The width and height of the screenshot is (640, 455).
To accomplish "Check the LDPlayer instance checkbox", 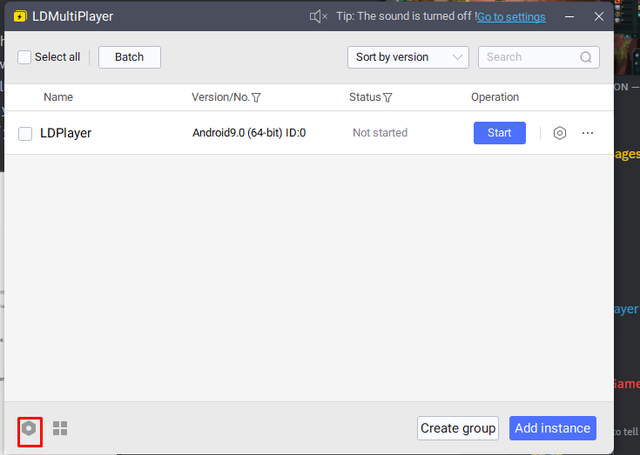I will point(25,133).
